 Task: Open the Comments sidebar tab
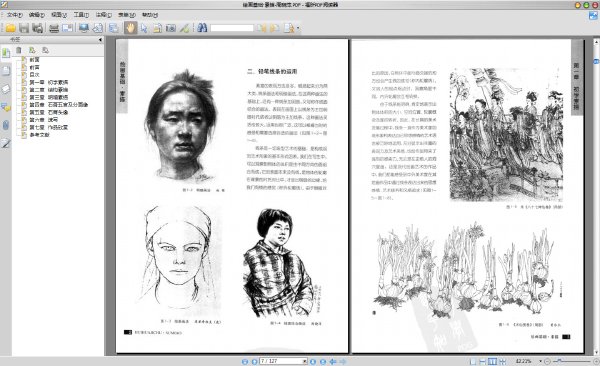click(6, 108)
